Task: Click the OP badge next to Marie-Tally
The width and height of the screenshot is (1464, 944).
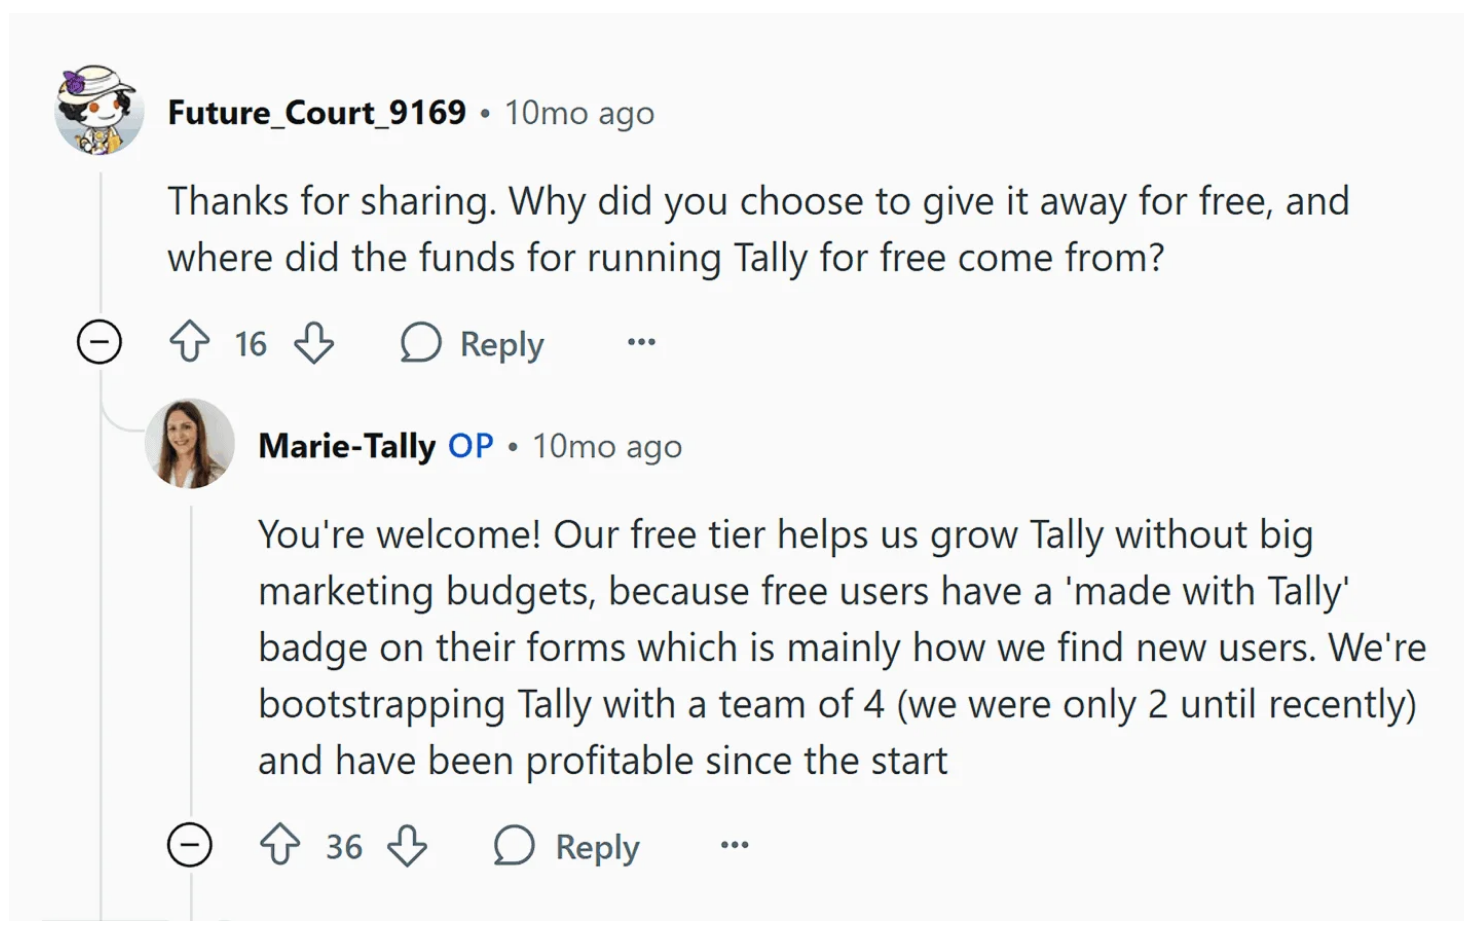Action: click(470, 446)
